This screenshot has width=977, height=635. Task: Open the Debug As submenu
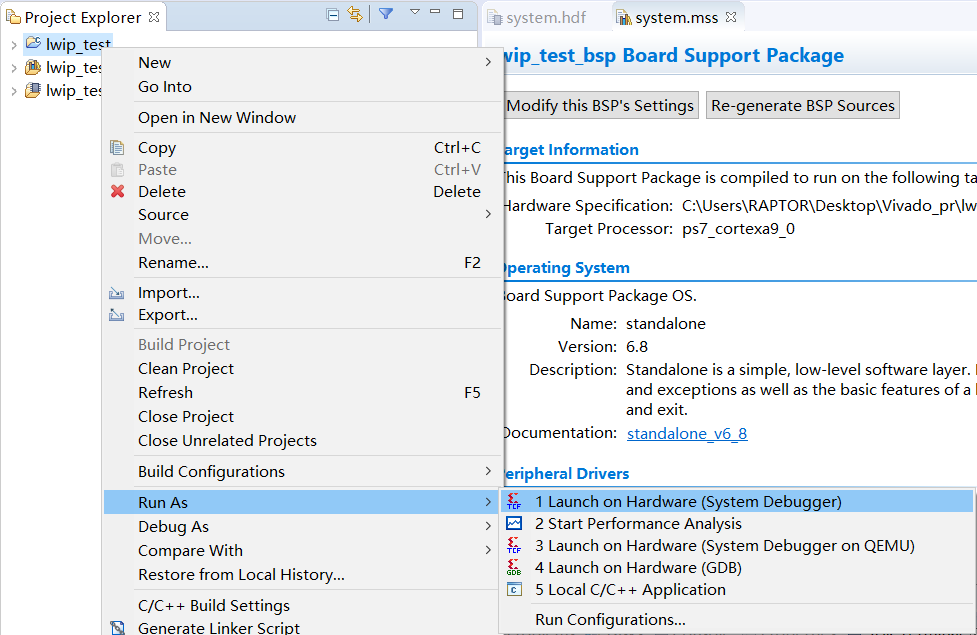pos(303,527)
